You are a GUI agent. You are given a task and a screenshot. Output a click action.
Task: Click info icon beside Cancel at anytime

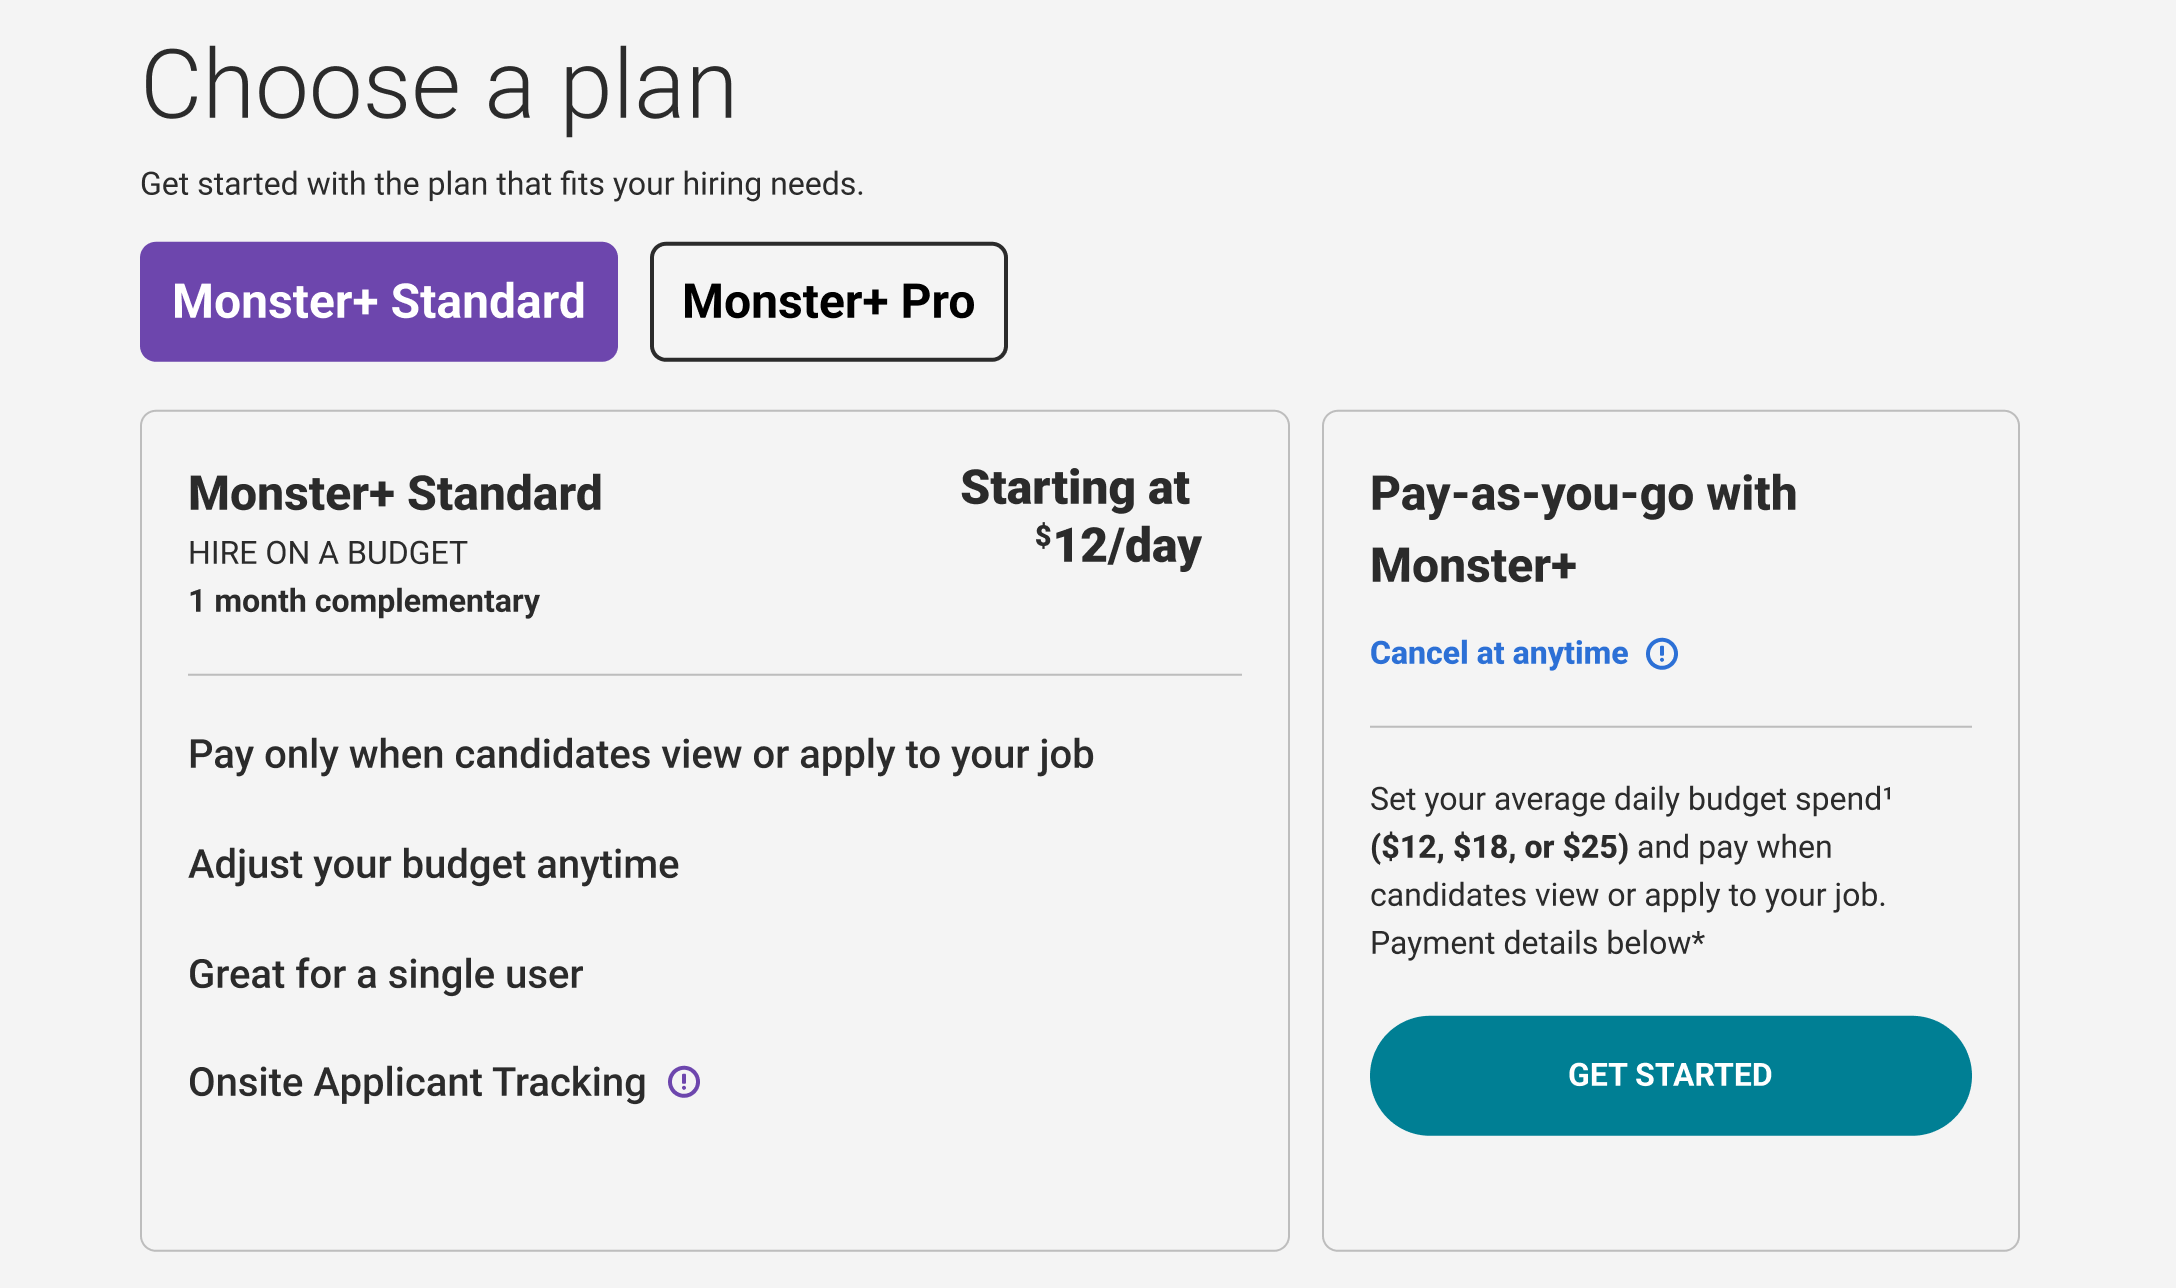(x=1662, y=653)
